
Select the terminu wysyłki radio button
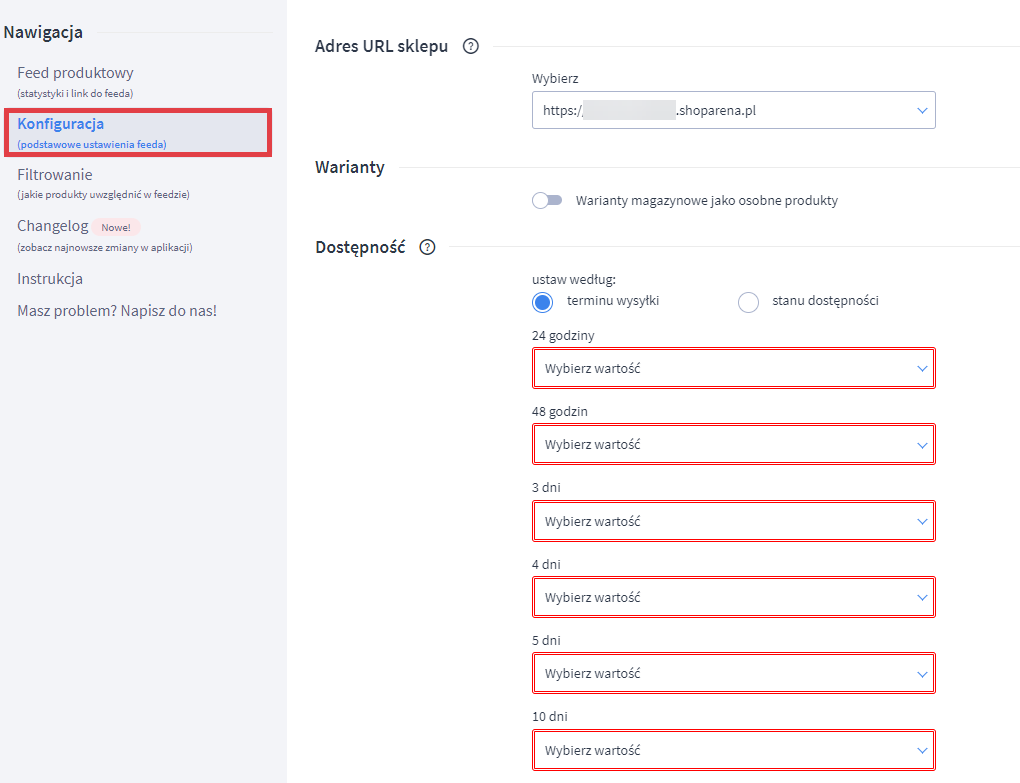pyautogui.click(x=543, y=302)
